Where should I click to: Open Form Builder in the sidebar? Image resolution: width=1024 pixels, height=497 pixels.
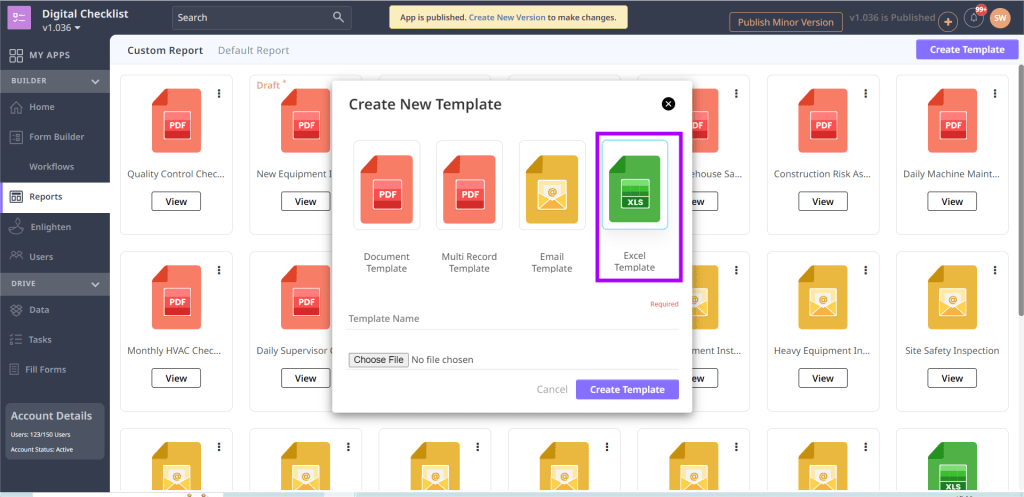pos(56,137)
